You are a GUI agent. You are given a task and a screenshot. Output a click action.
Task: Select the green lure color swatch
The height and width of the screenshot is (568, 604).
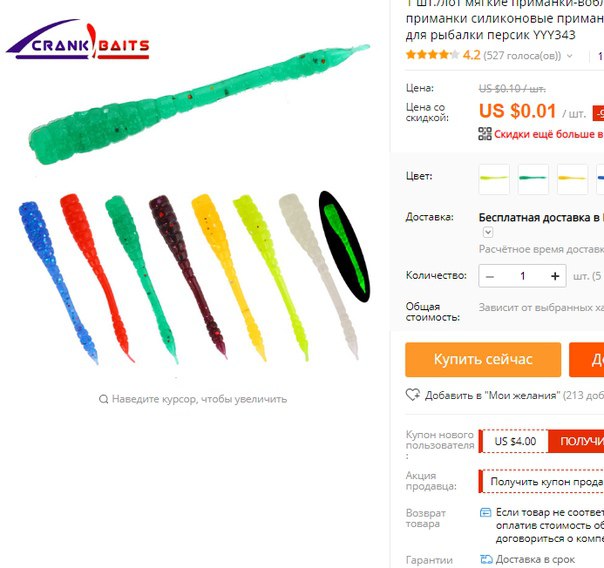pos(533,179)
